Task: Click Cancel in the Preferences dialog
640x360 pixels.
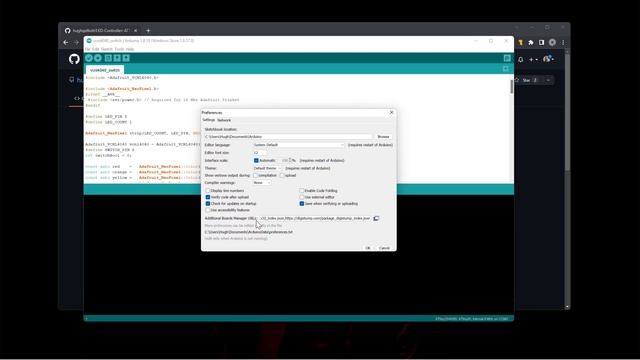Action: click(x=384, y=248)
